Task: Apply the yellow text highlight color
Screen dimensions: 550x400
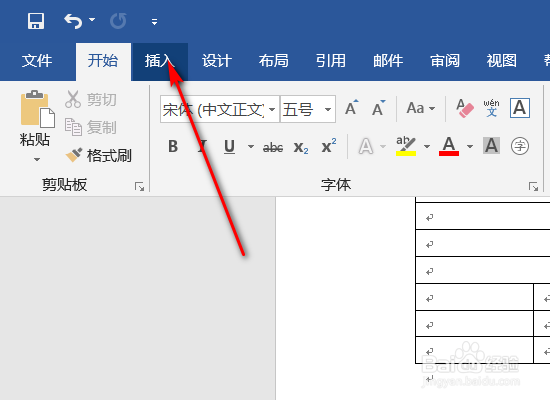Action: pyautogui.click(x=406, y=146)
